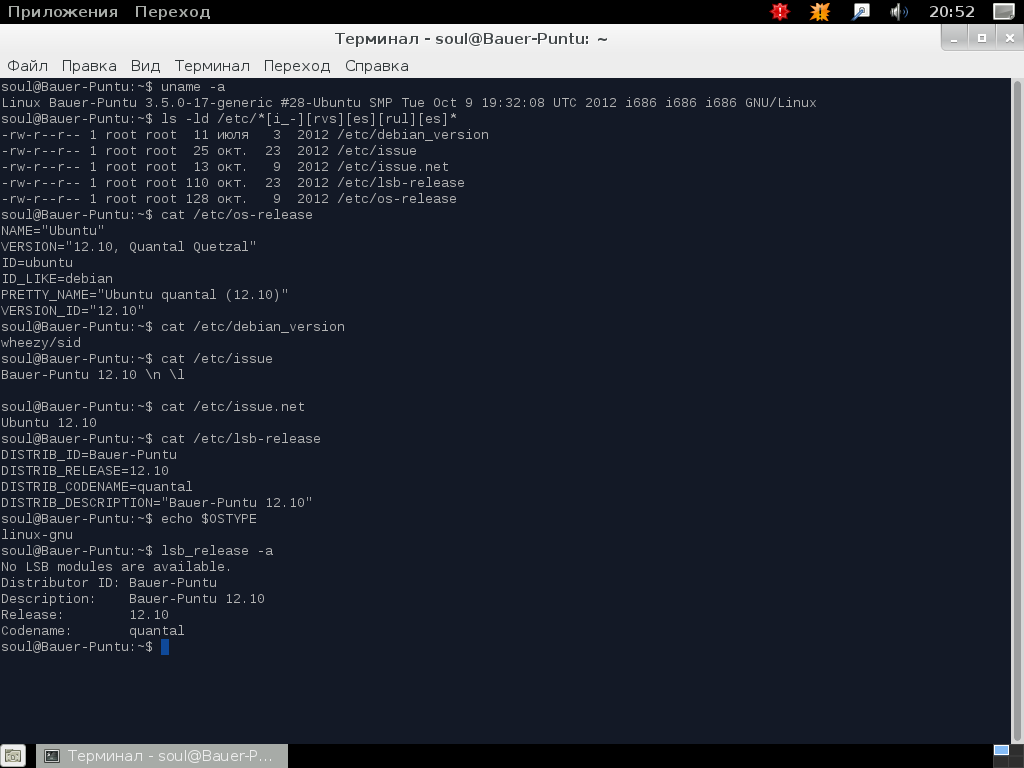Screen dimensions: 1024x768
Task: Click the display icon at panel's right end
Action: click(1003, 12)
